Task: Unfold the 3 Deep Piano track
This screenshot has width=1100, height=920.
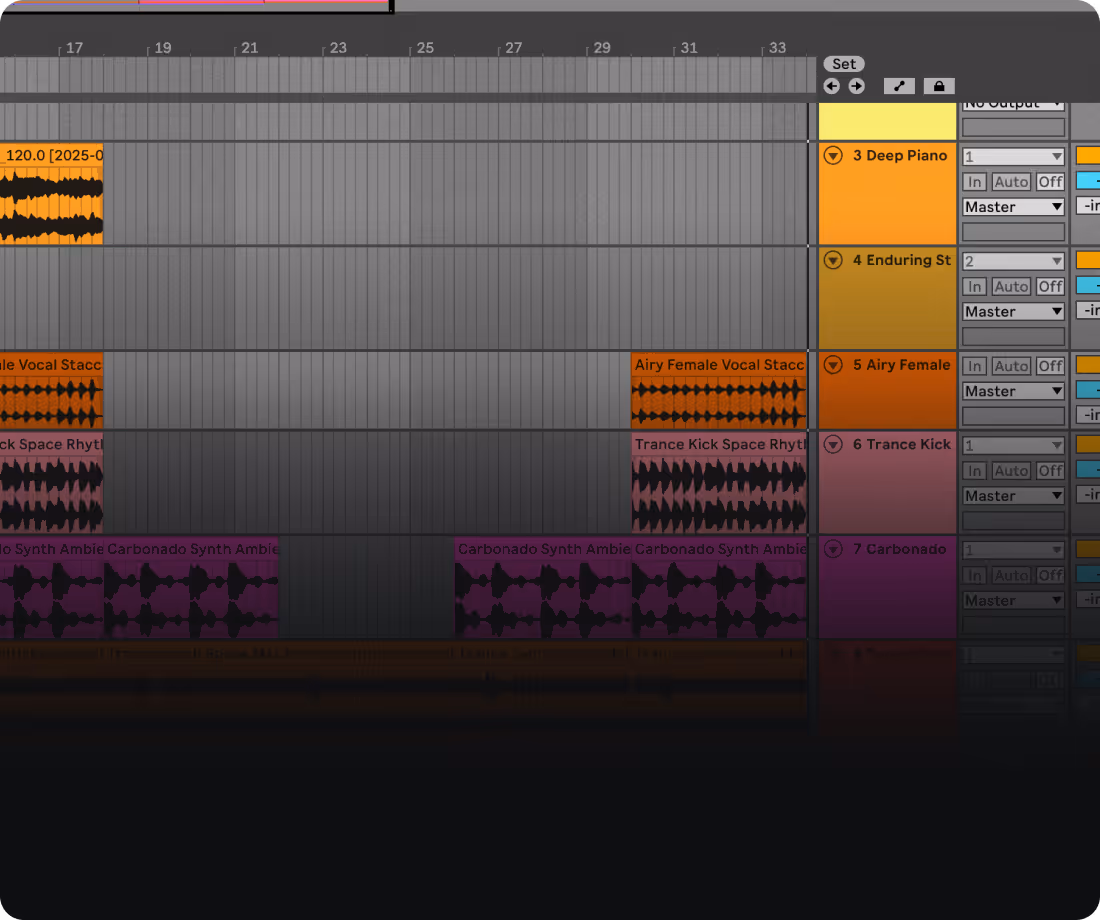Action: (x=832, y=155)
